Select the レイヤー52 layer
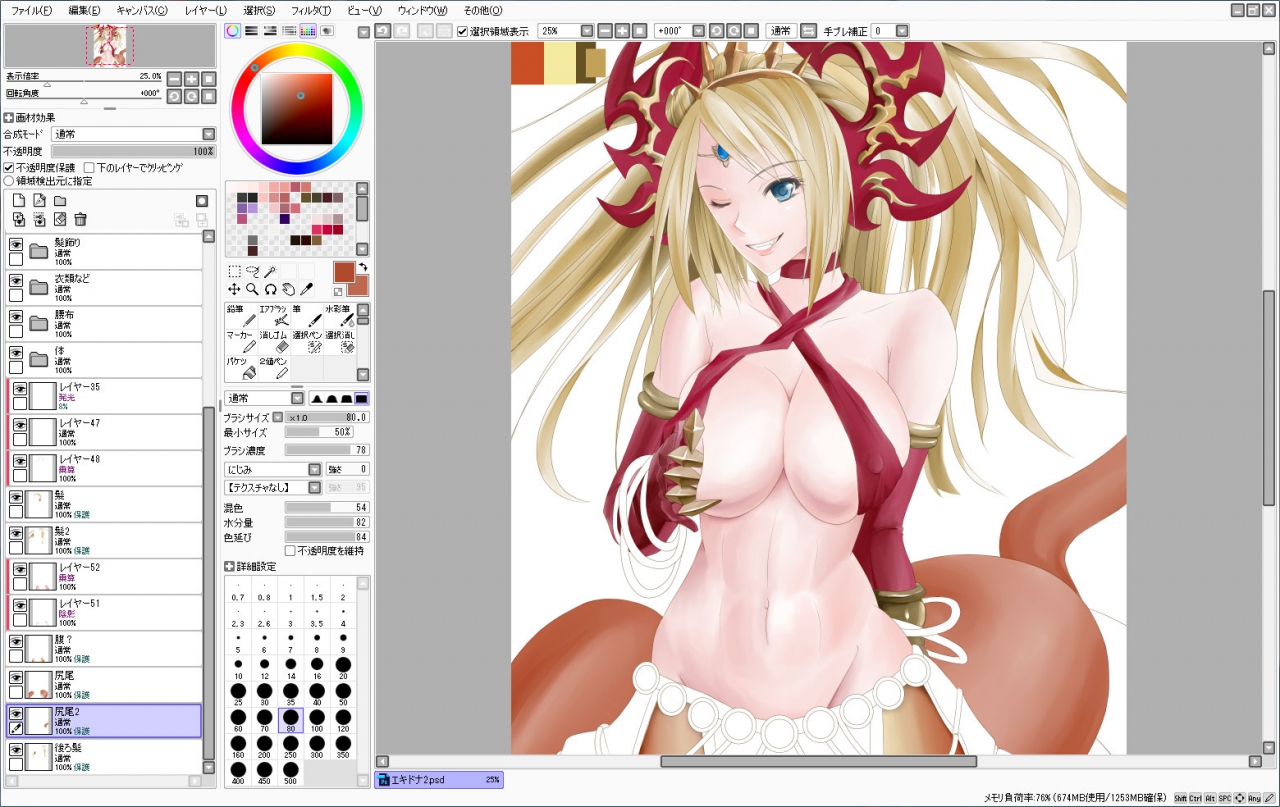Screen dimensions: 1280x807 coord(104,575)
